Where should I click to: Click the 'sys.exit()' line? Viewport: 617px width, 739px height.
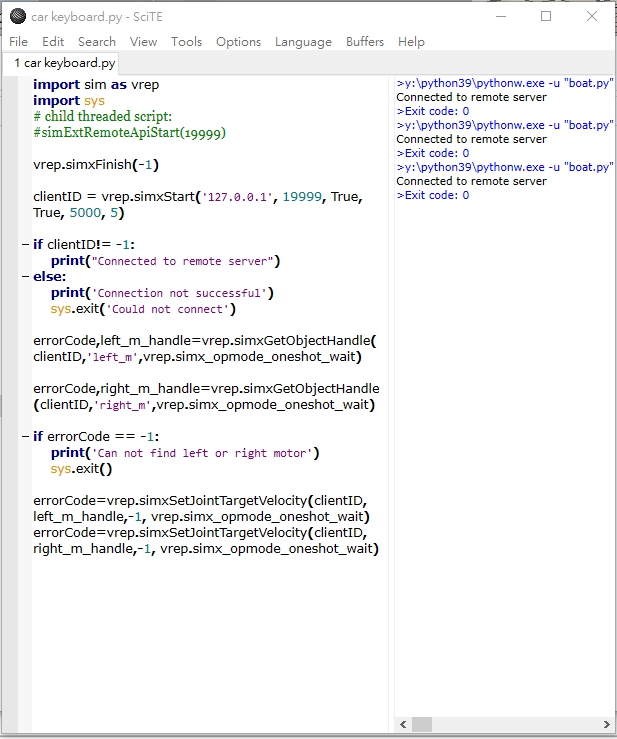pos(82,468)
